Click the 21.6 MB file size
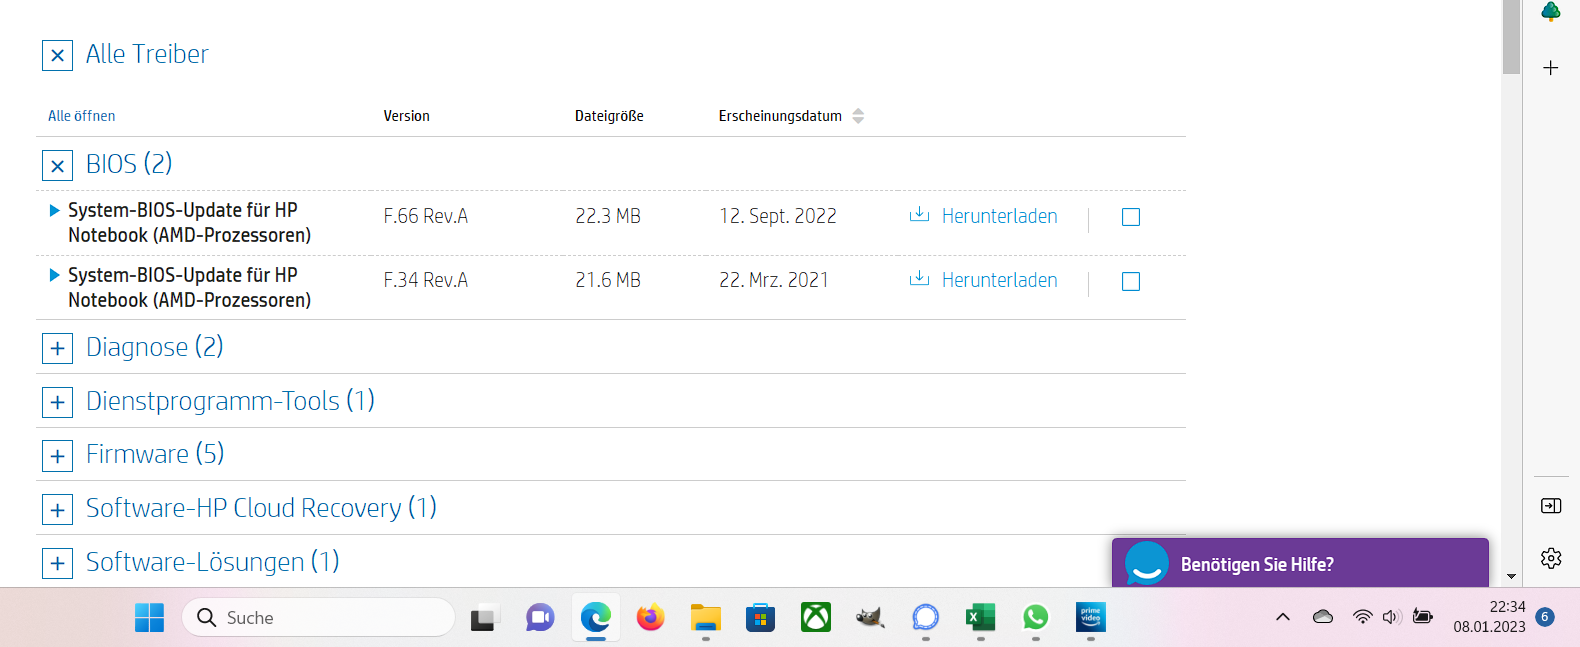1580x647 pixels. 608,280
